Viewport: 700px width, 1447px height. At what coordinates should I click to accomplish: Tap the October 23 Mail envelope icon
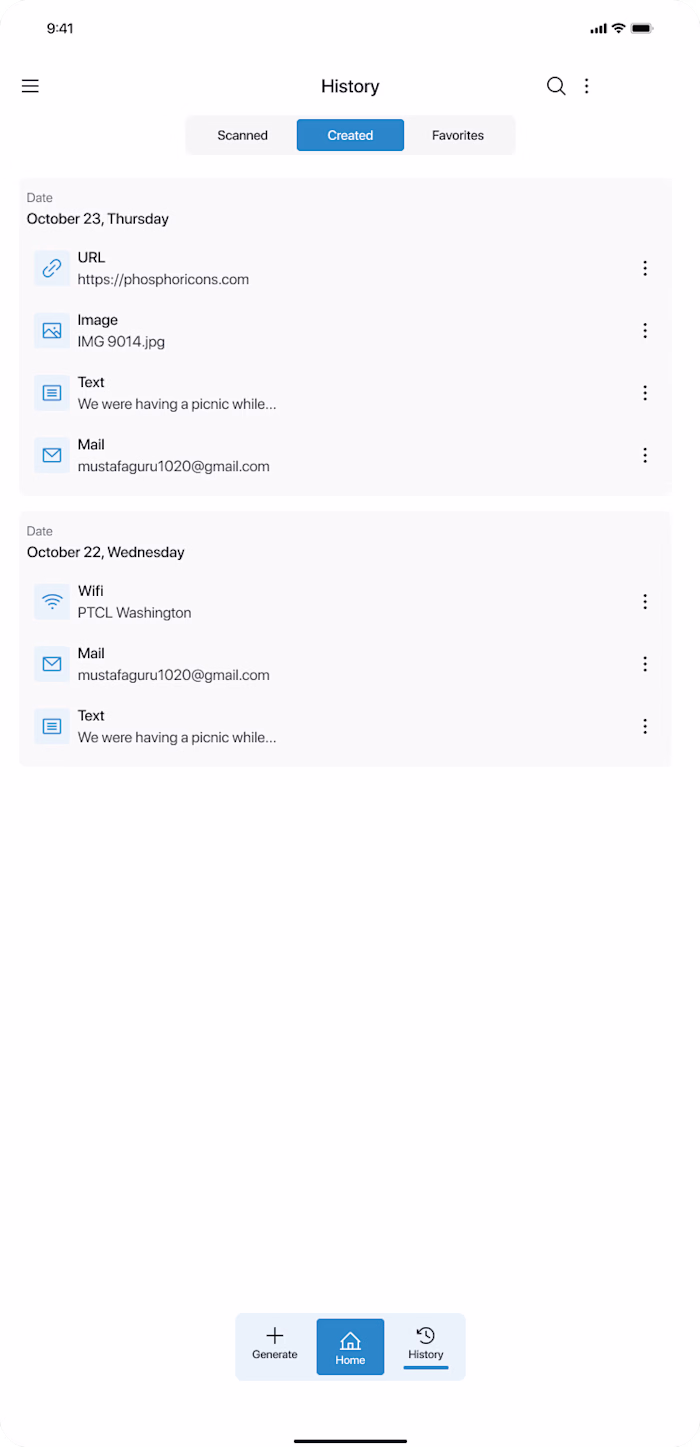tap(52, 455)
